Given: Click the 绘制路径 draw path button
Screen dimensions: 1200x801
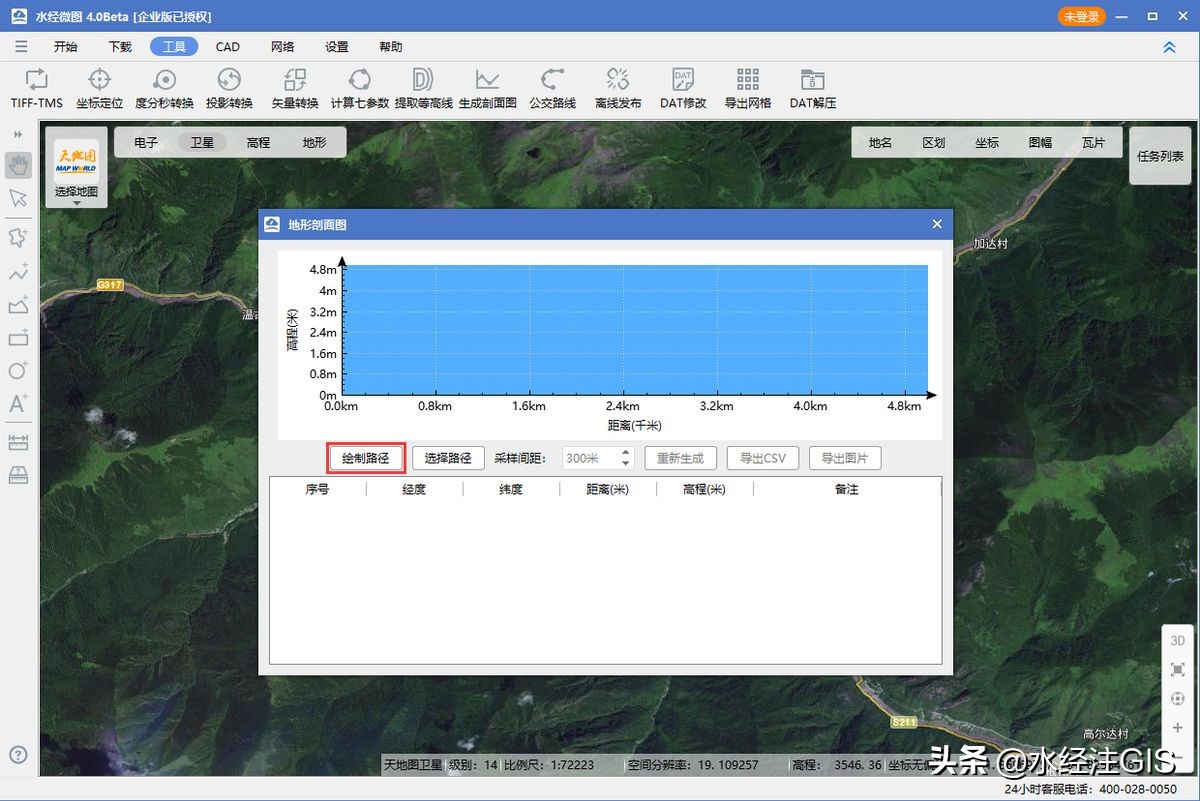Looking at the screenshot, I should 365,458.
